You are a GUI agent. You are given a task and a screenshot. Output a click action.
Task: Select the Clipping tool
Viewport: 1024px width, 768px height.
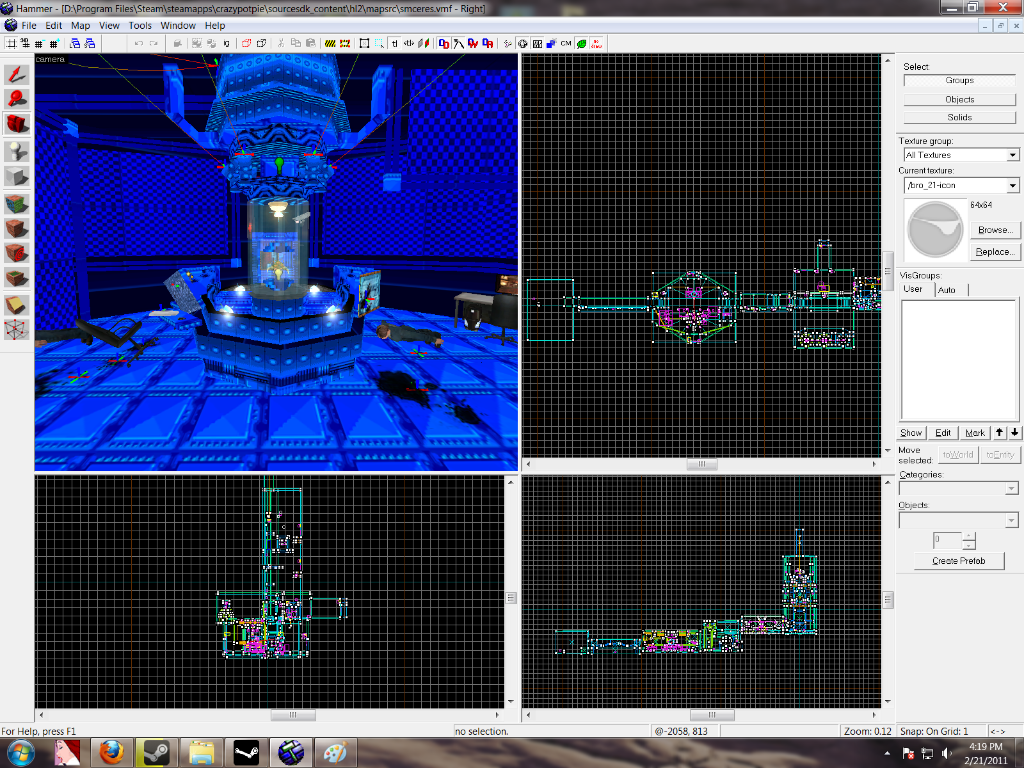[x=16, y=305]
